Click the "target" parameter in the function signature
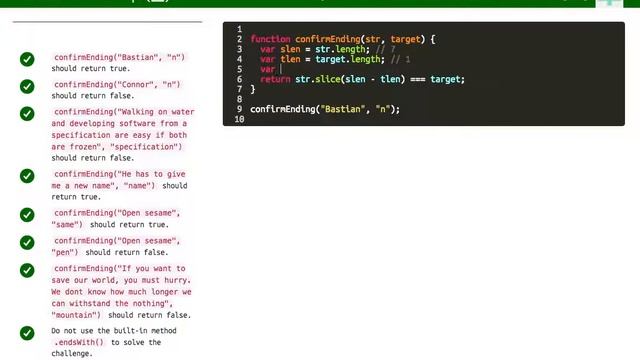The height and width of the screenshot is (360, 640). [405, 39]
